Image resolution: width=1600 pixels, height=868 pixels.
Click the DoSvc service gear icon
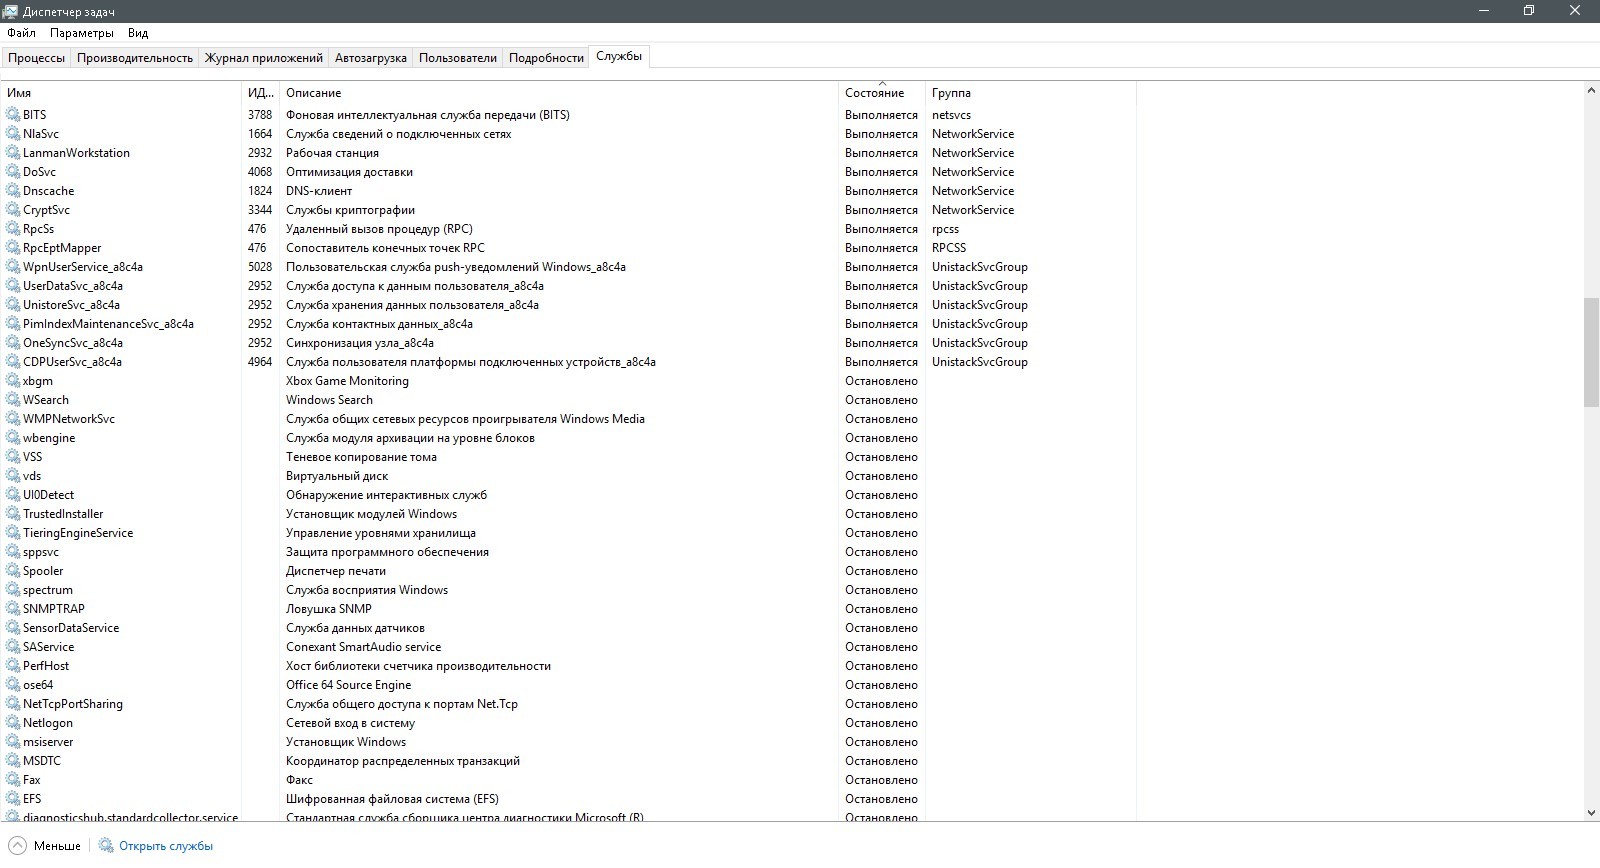coord(13,172)
